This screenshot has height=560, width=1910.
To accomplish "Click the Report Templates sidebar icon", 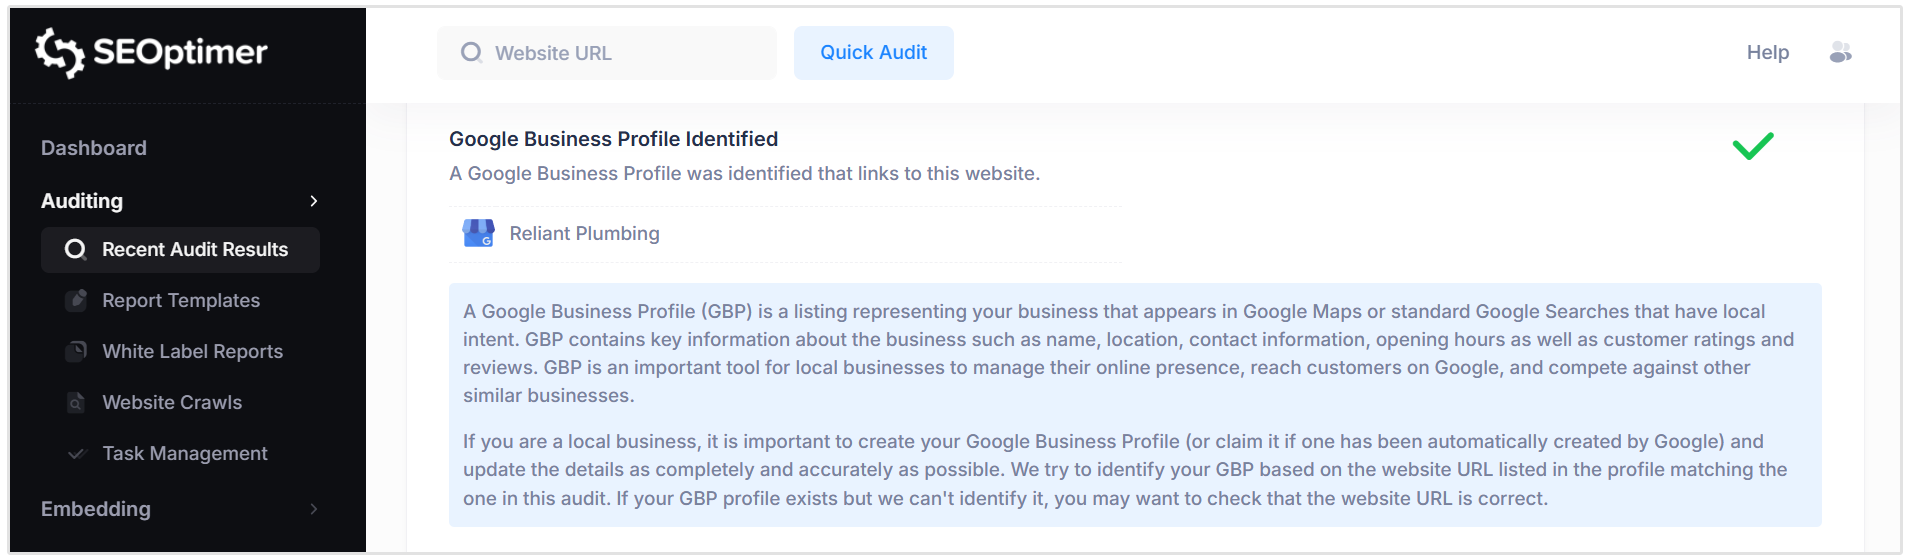I will click(x=76, y=300).
